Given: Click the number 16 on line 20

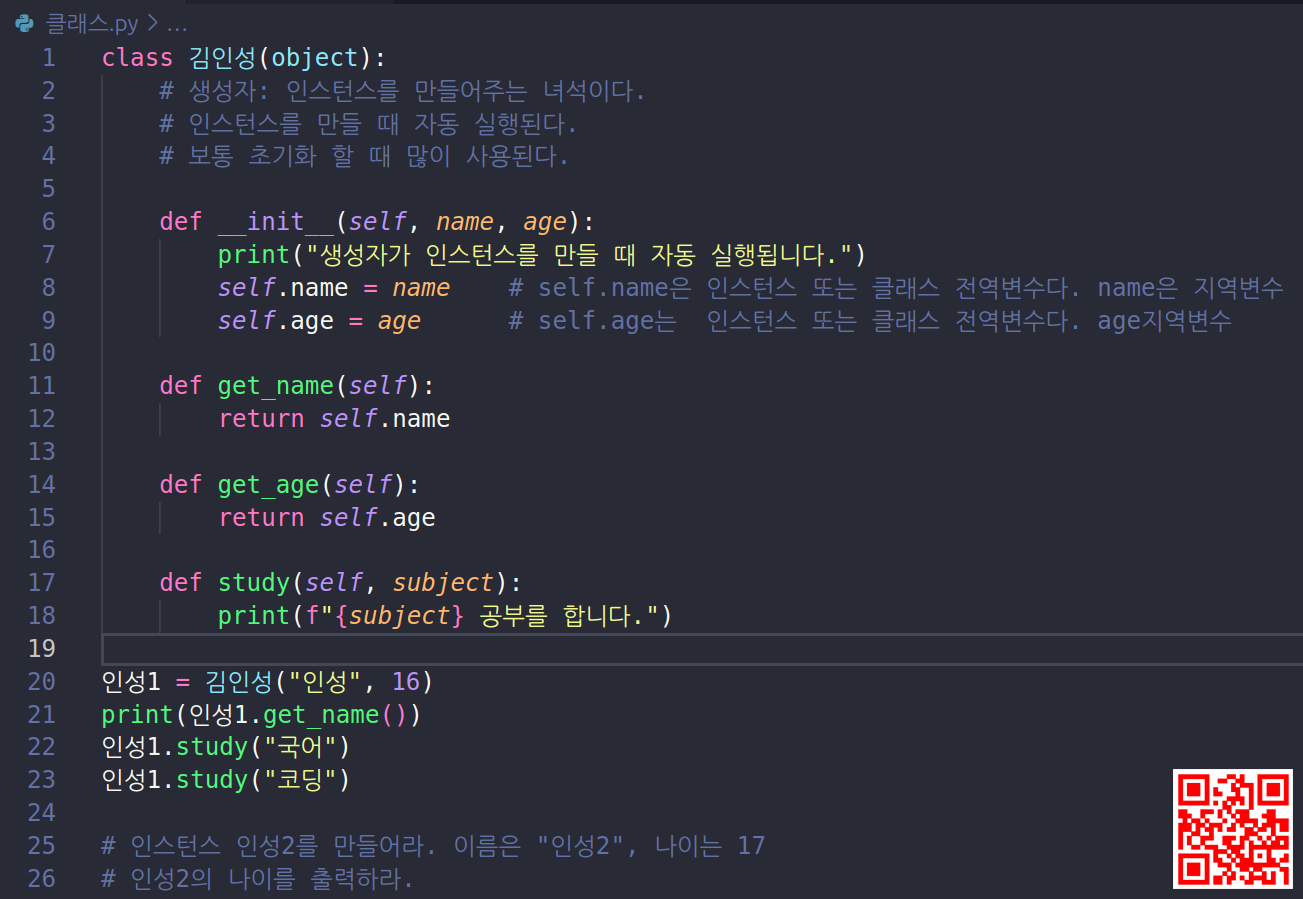Looking at the screenshot, I should [407, 682].
